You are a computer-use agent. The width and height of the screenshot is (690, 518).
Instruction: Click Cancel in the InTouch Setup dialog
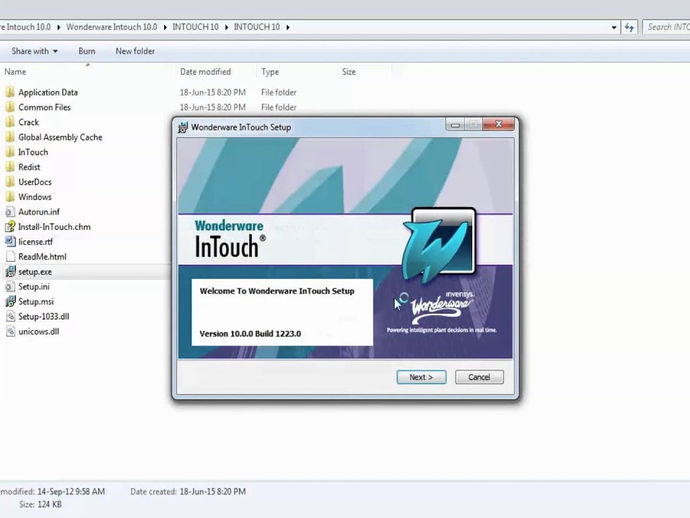(x=479, y=377)
